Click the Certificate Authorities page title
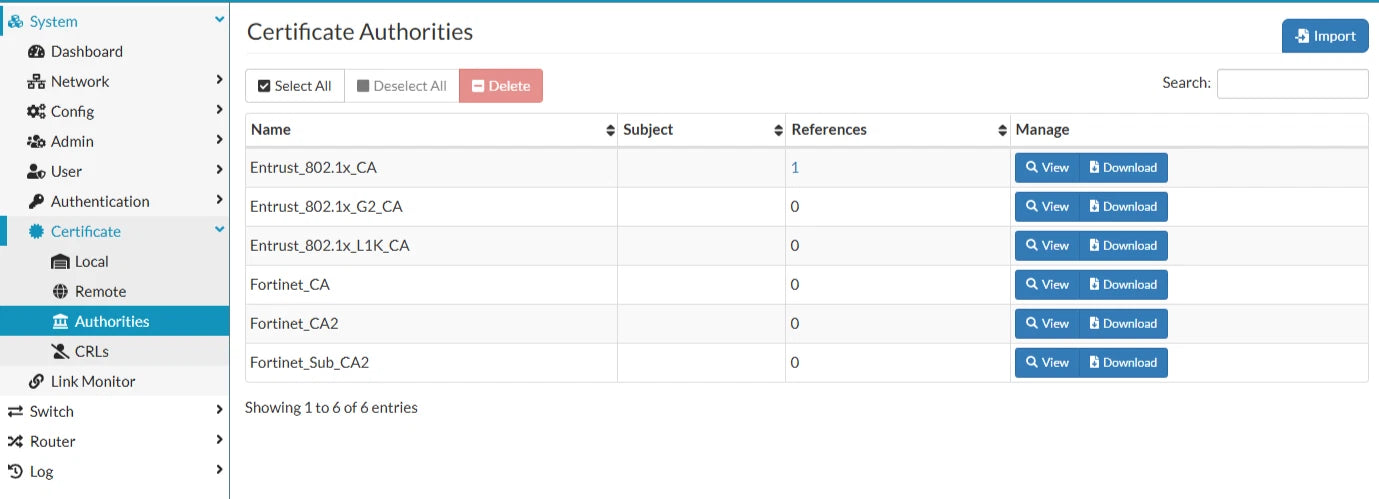1379x499 pixels. tap(360, 32)
